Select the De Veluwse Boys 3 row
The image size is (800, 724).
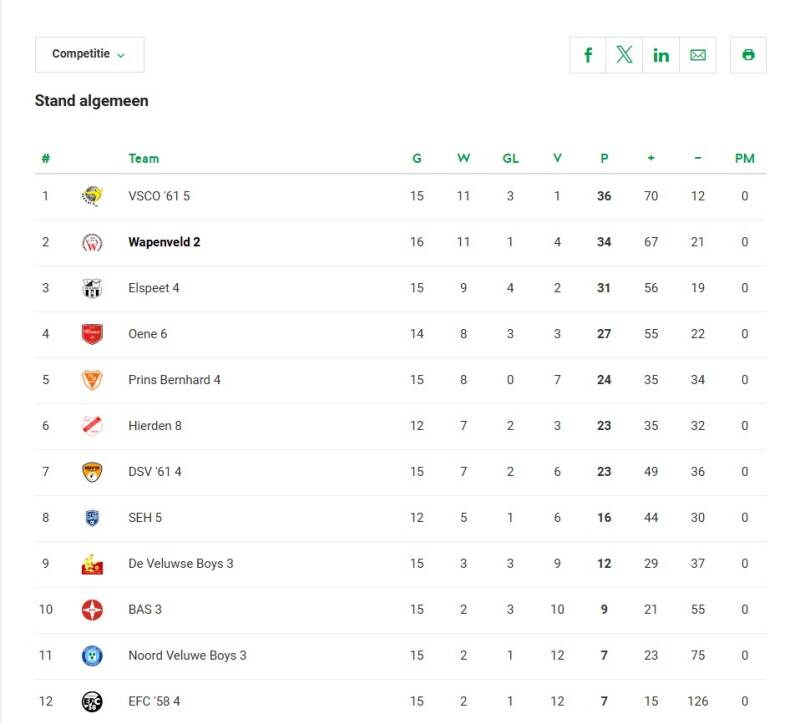(x=180, y=564)
